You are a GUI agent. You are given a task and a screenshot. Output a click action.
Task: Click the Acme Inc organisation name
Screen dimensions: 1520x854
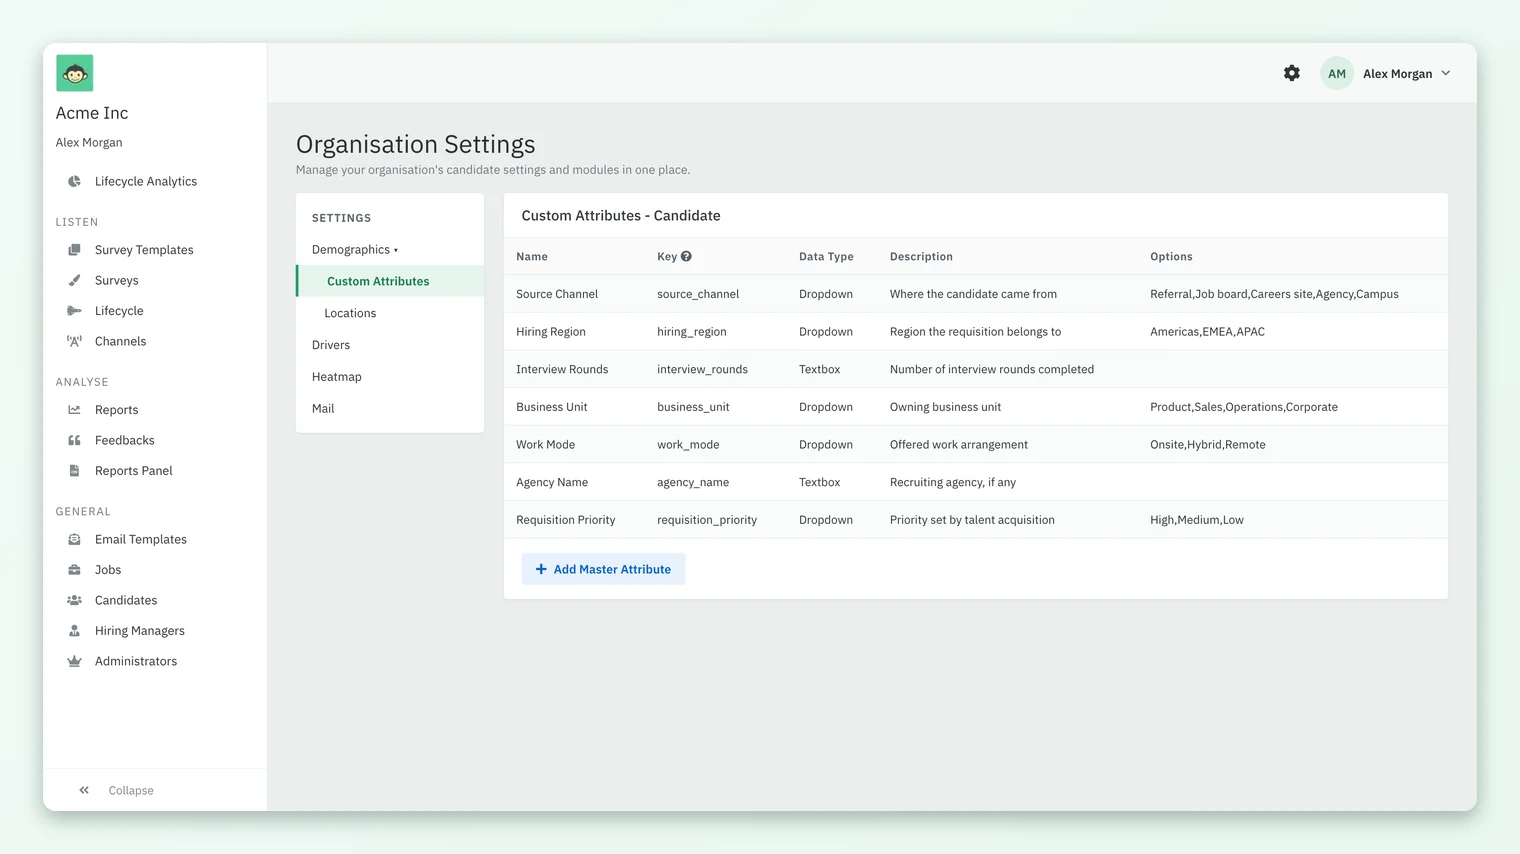92,113
